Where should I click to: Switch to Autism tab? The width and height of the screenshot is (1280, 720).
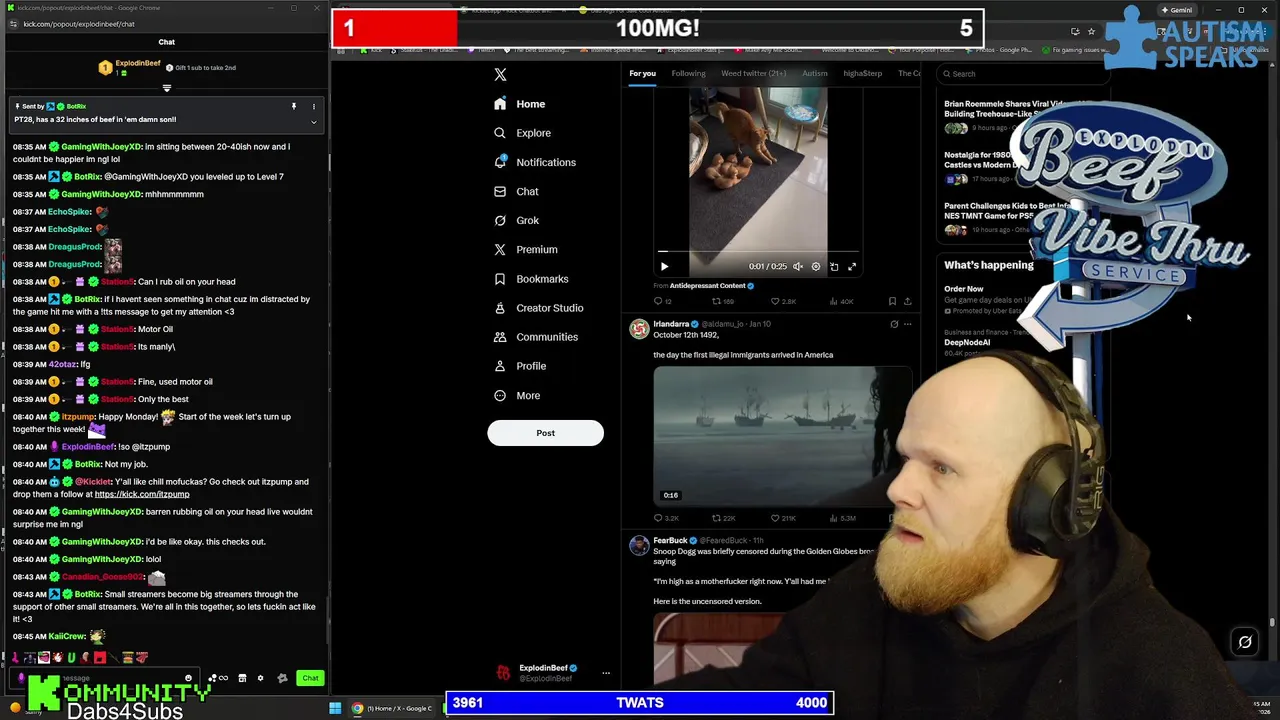click(814, 73)
